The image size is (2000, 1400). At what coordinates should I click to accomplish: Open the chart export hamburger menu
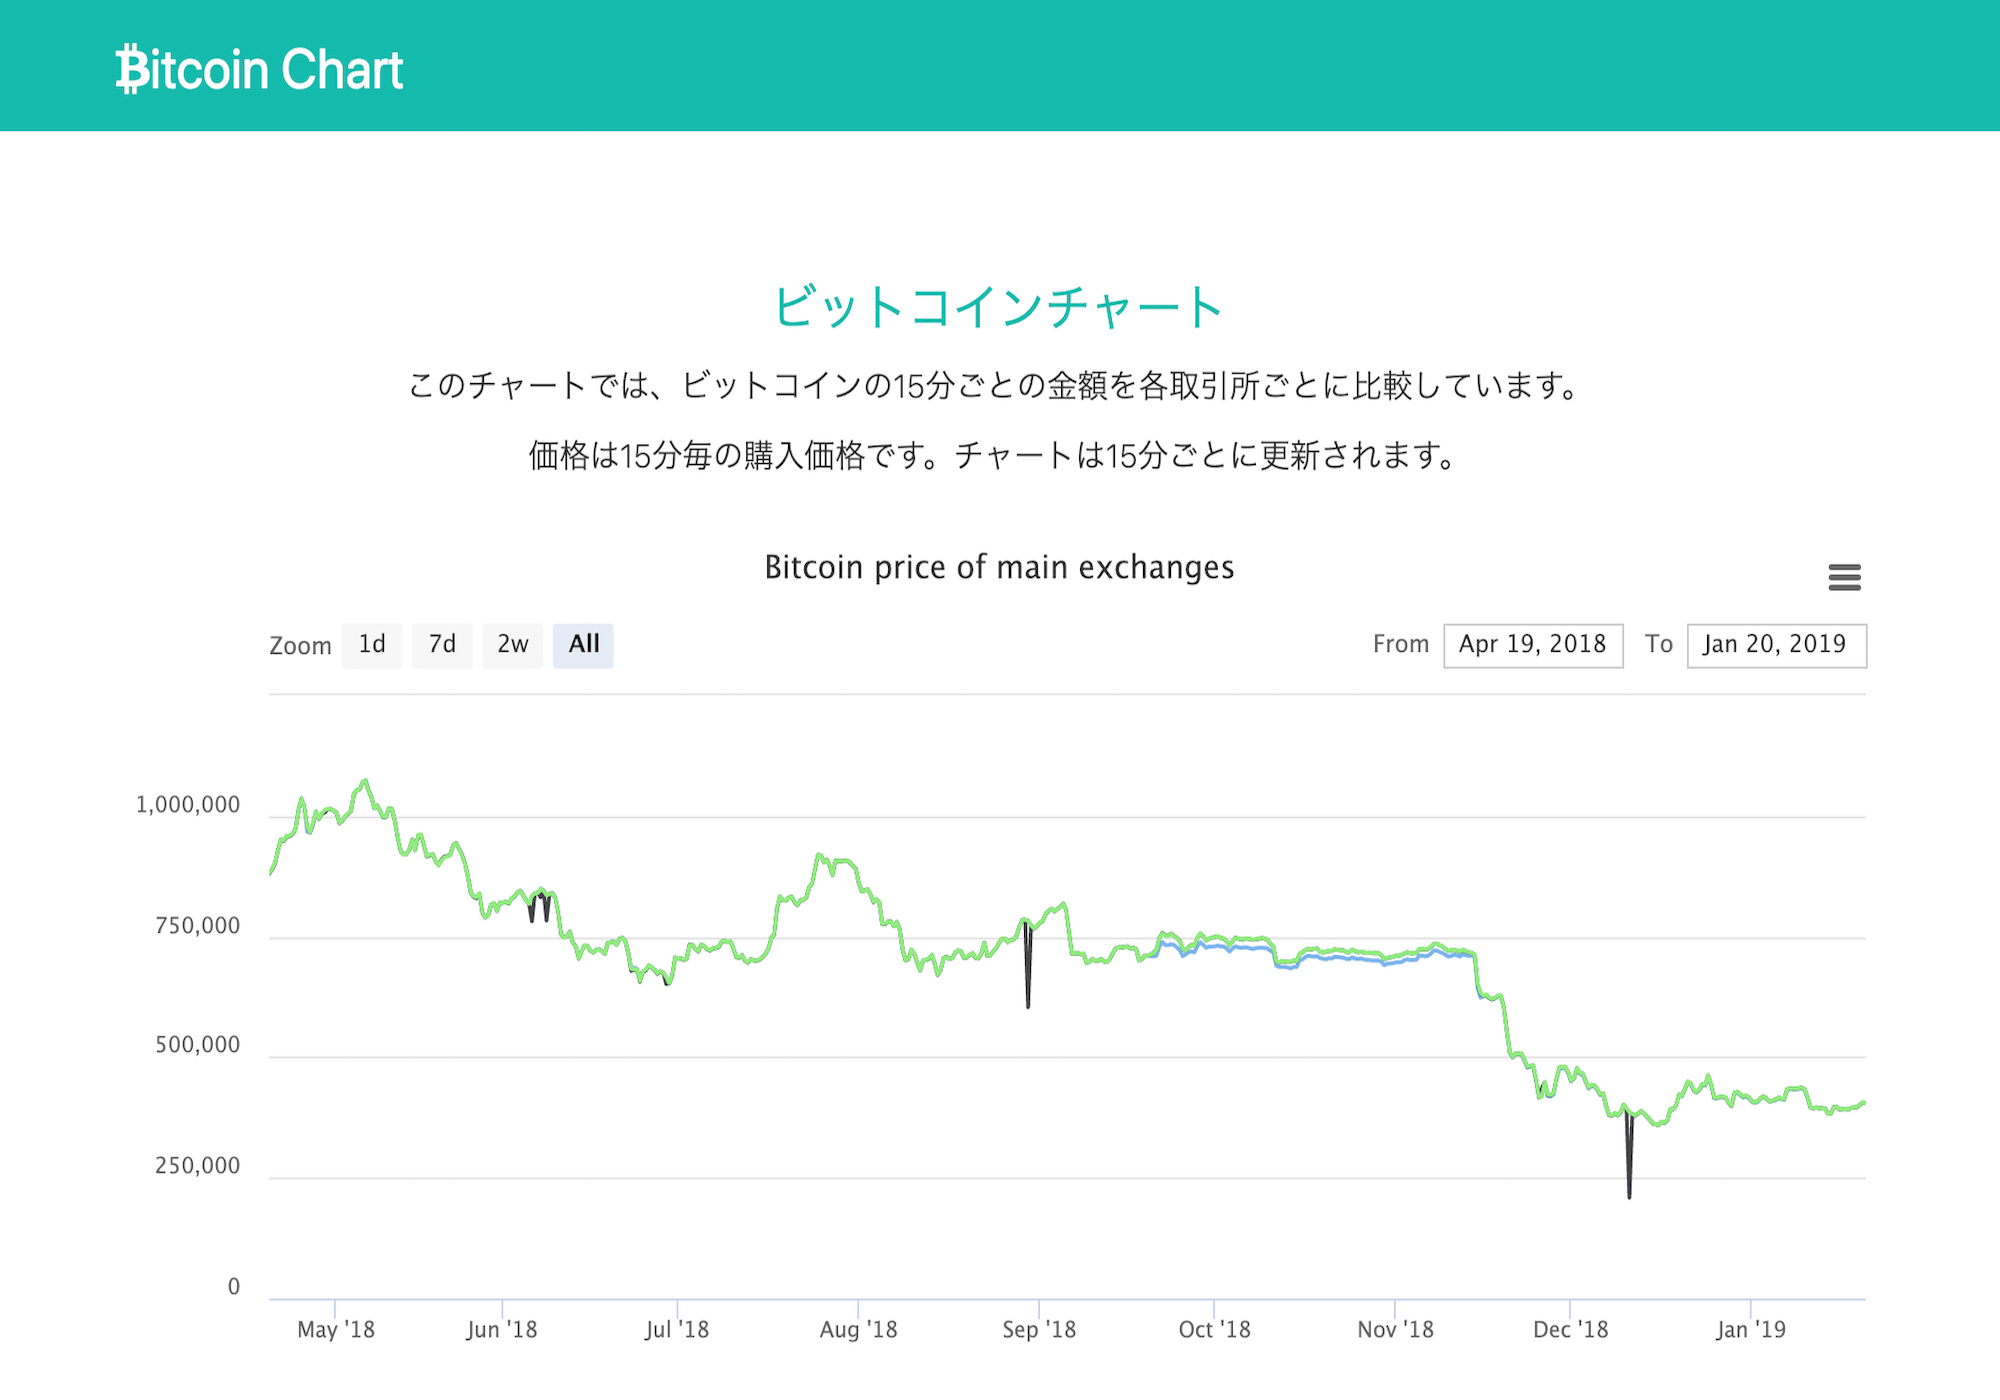tap(1845, 578)
